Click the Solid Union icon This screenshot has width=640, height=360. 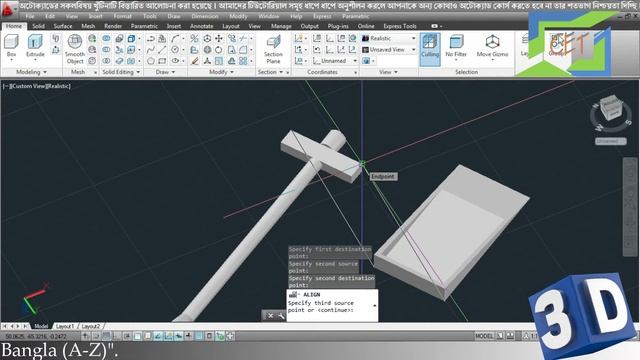(x=106, y=38)
